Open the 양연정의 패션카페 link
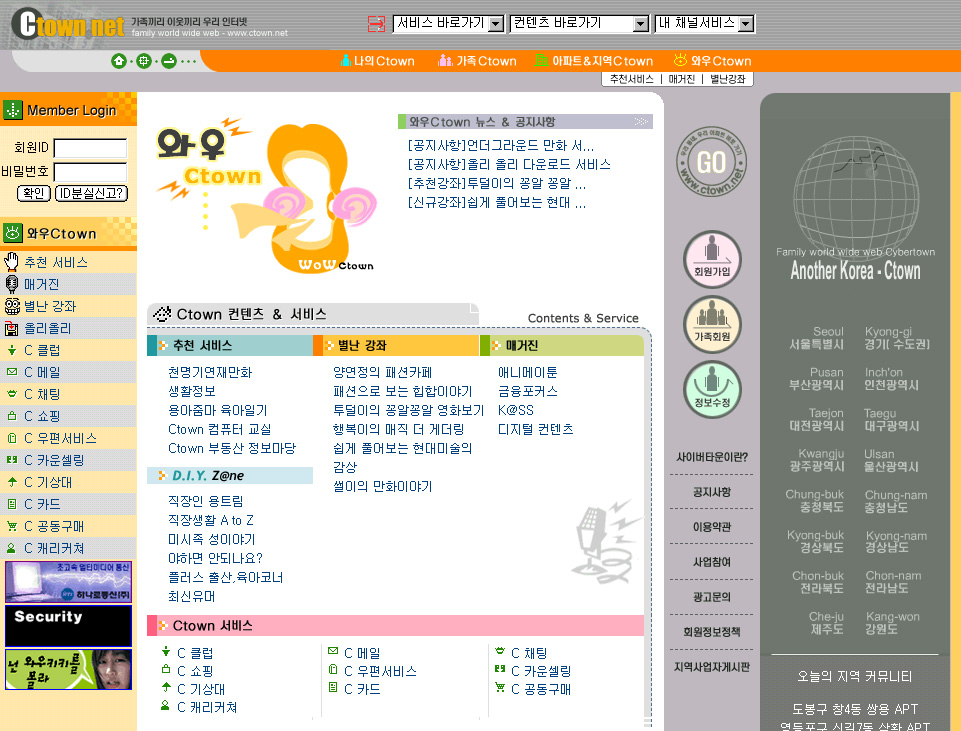The height and width of the screenshot is (731, 961). tap(382, 372)
